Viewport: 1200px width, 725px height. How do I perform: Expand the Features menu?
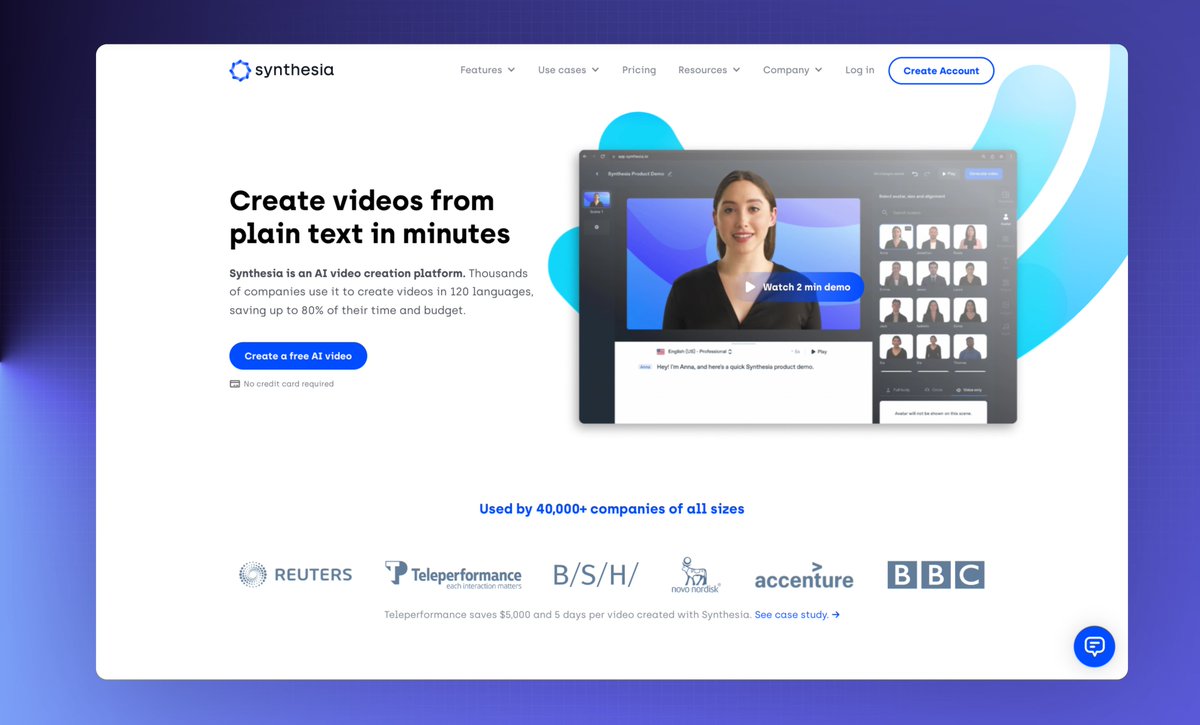[487, 70]
